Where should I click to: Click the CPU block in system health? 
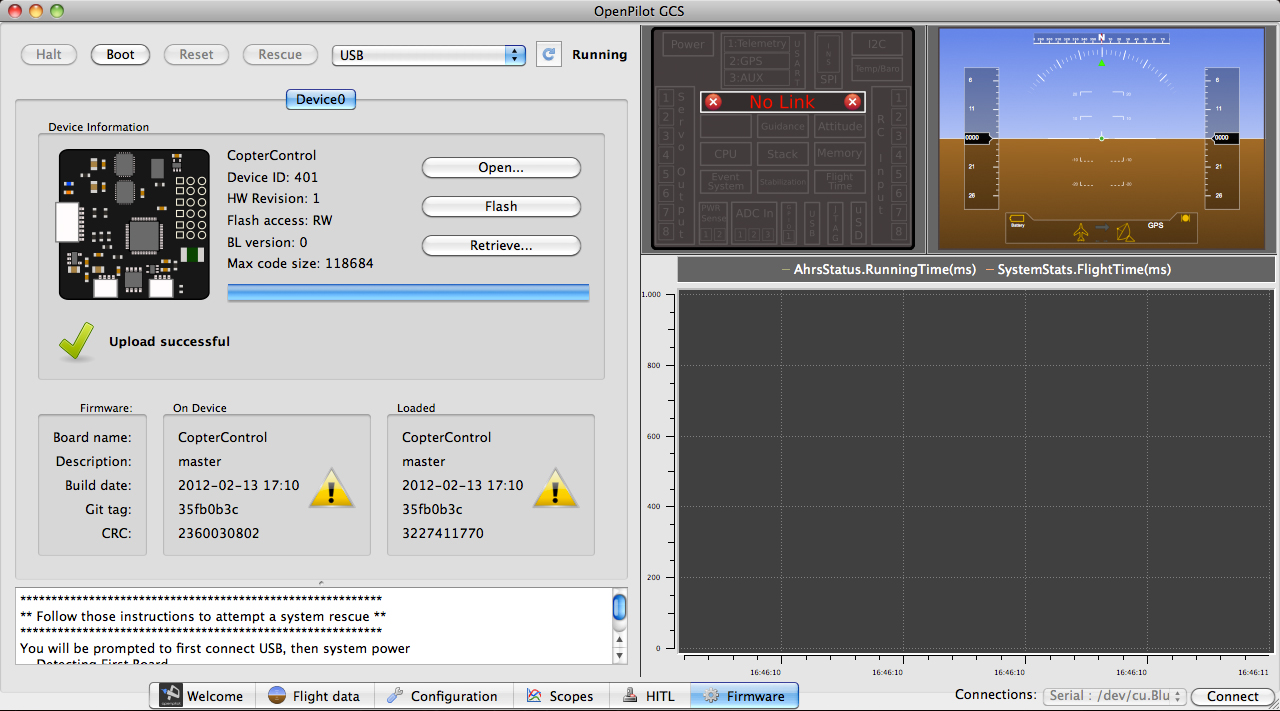726,154
